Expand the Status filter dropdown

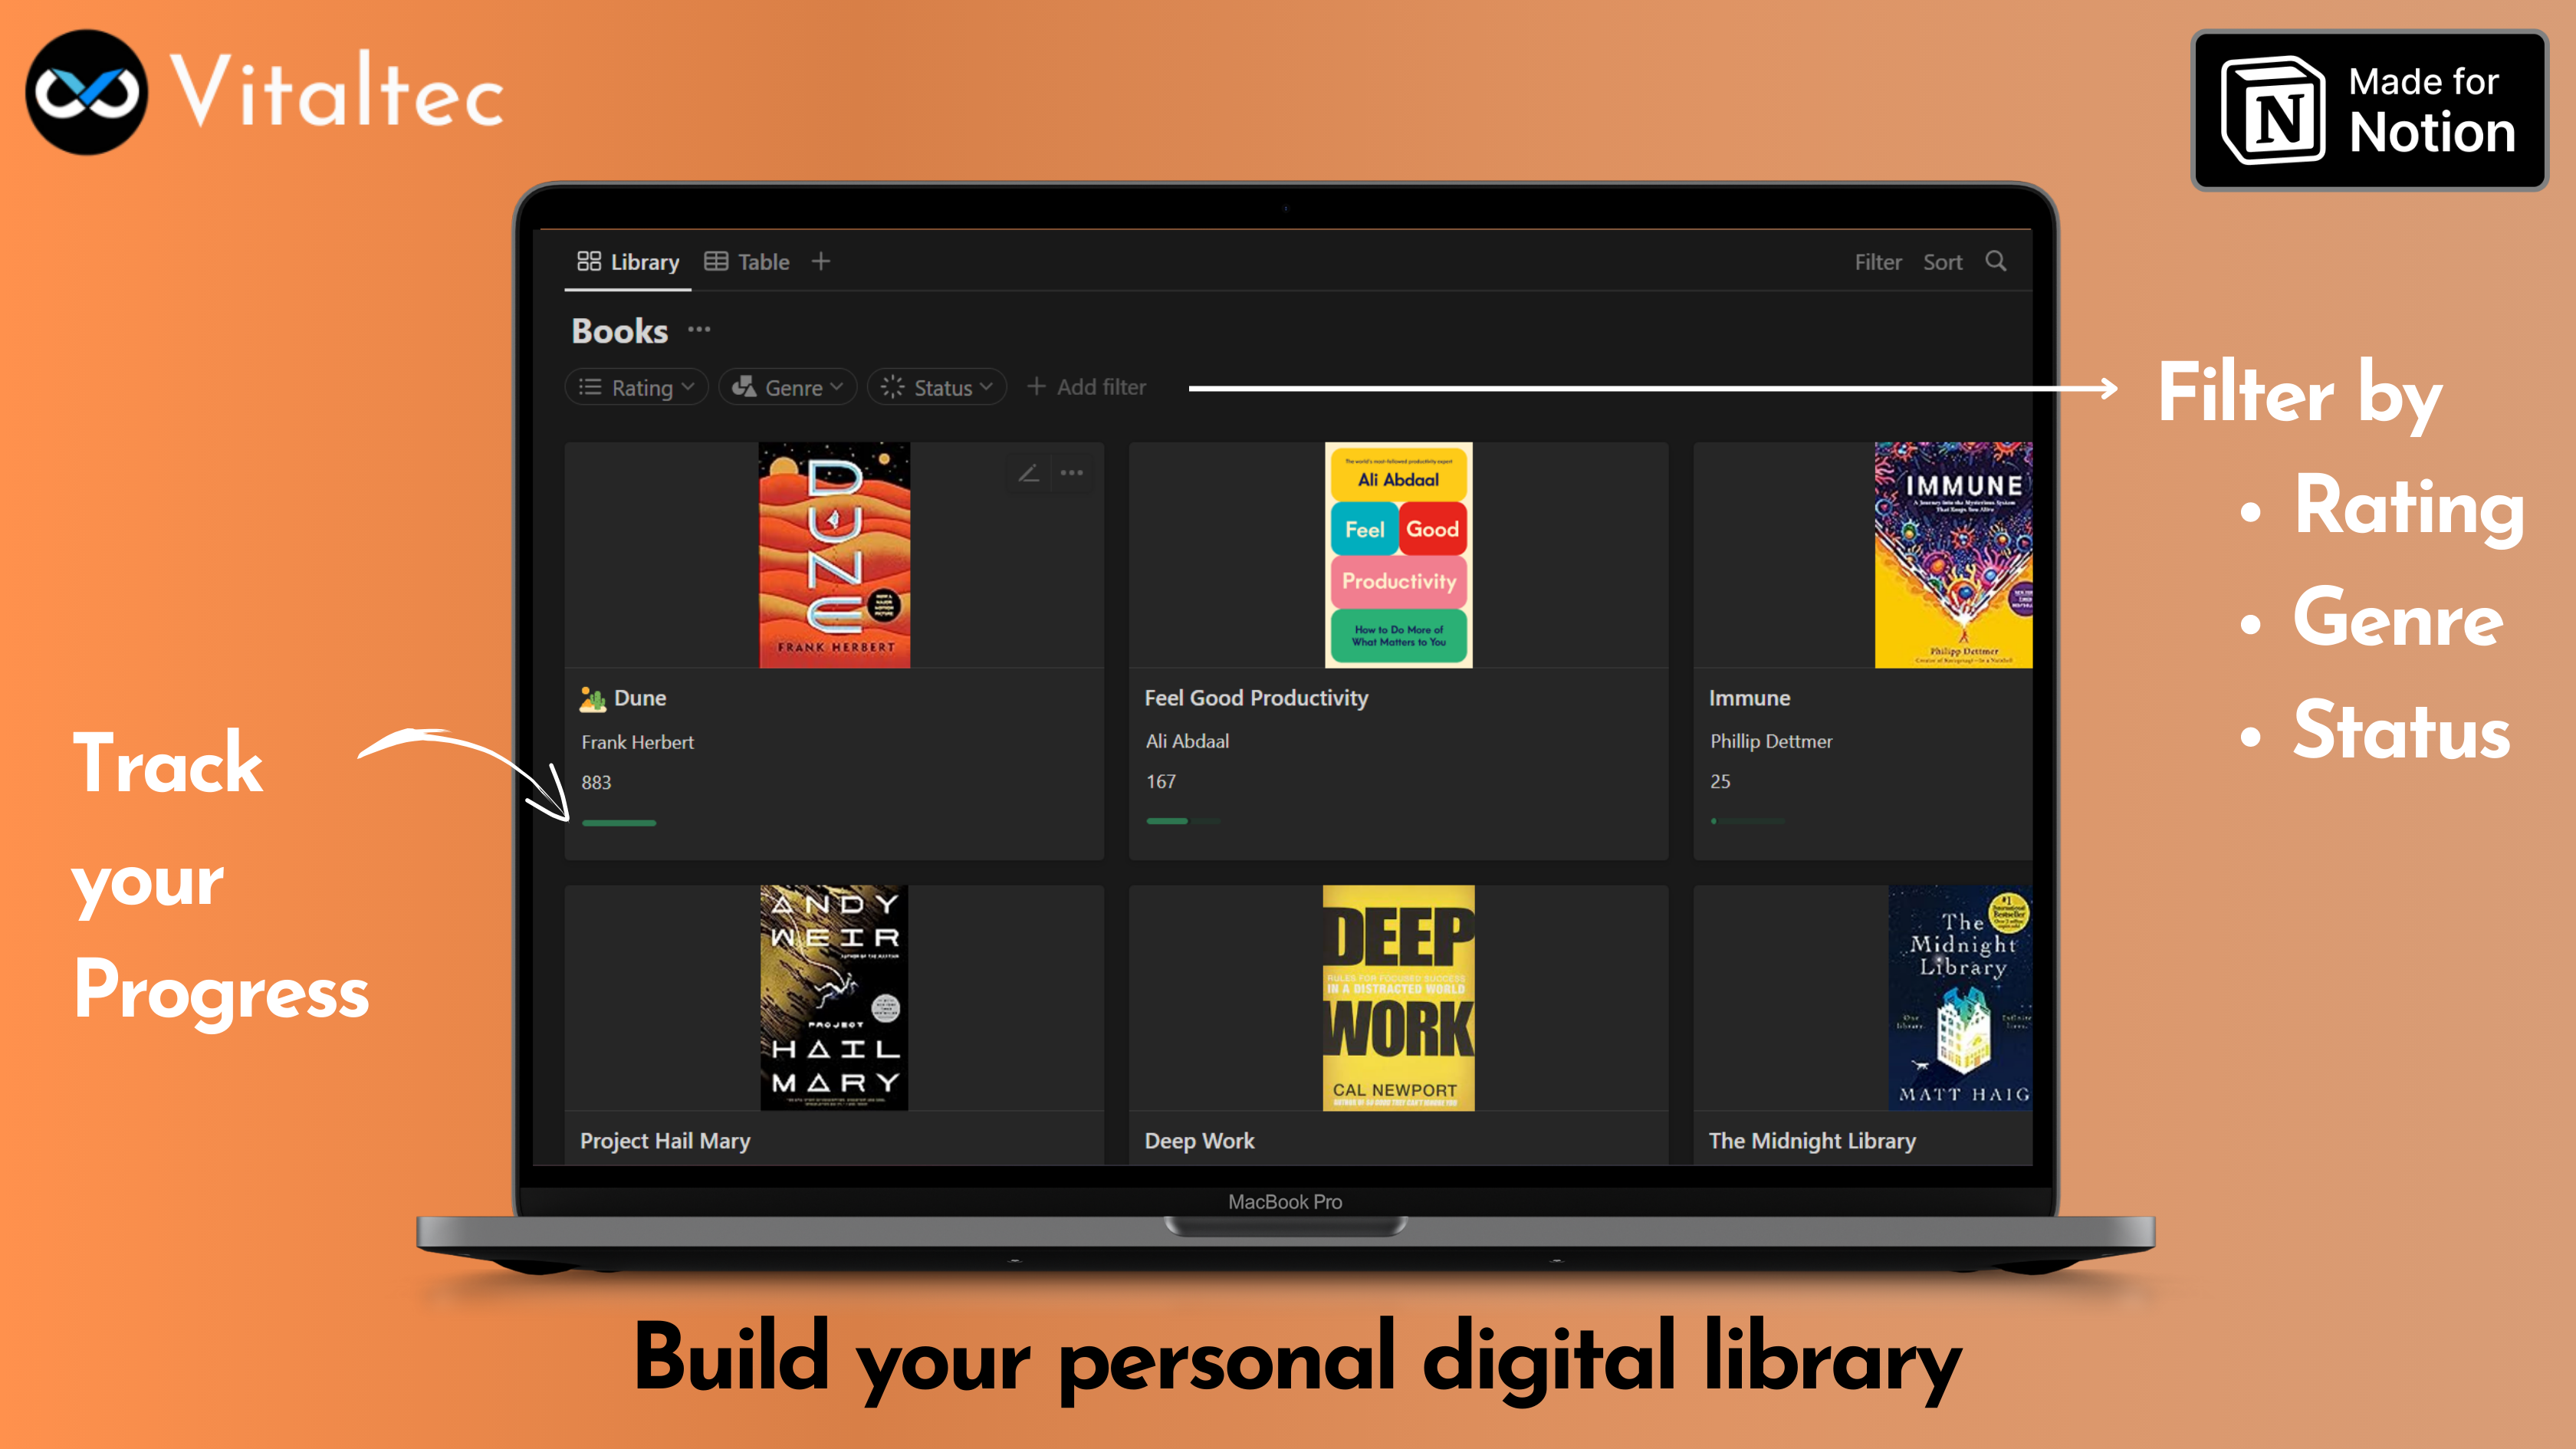pyautogui.click(x=936, y=387)
